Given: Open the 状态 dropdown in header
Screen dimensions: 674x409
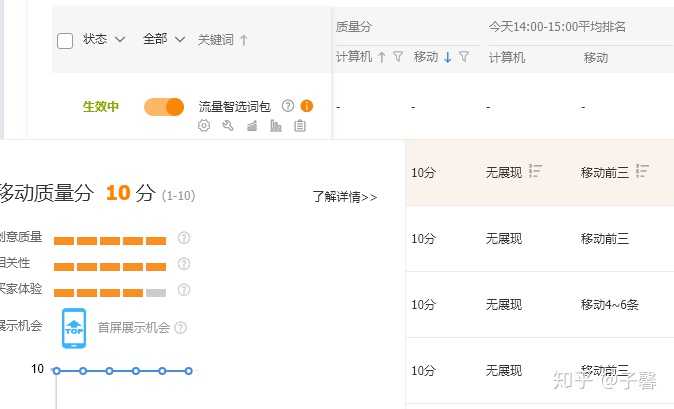Looking at the screenshot, I should point(104,39).
